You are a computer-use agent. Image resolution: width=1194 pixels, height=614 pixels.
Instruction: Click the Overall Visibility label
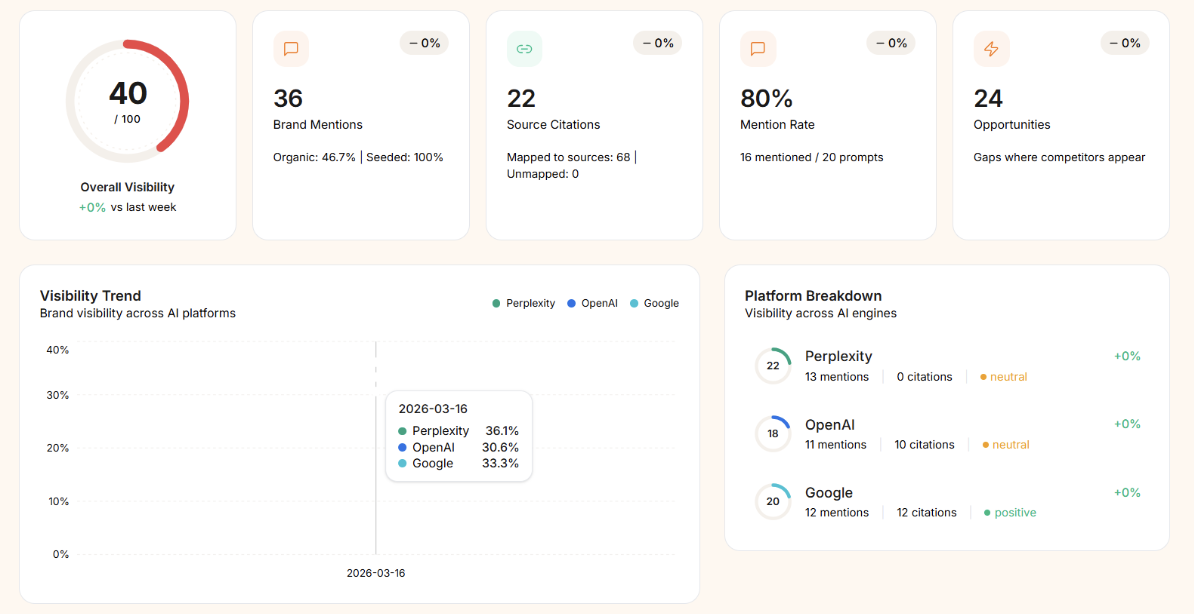[128, 187]
